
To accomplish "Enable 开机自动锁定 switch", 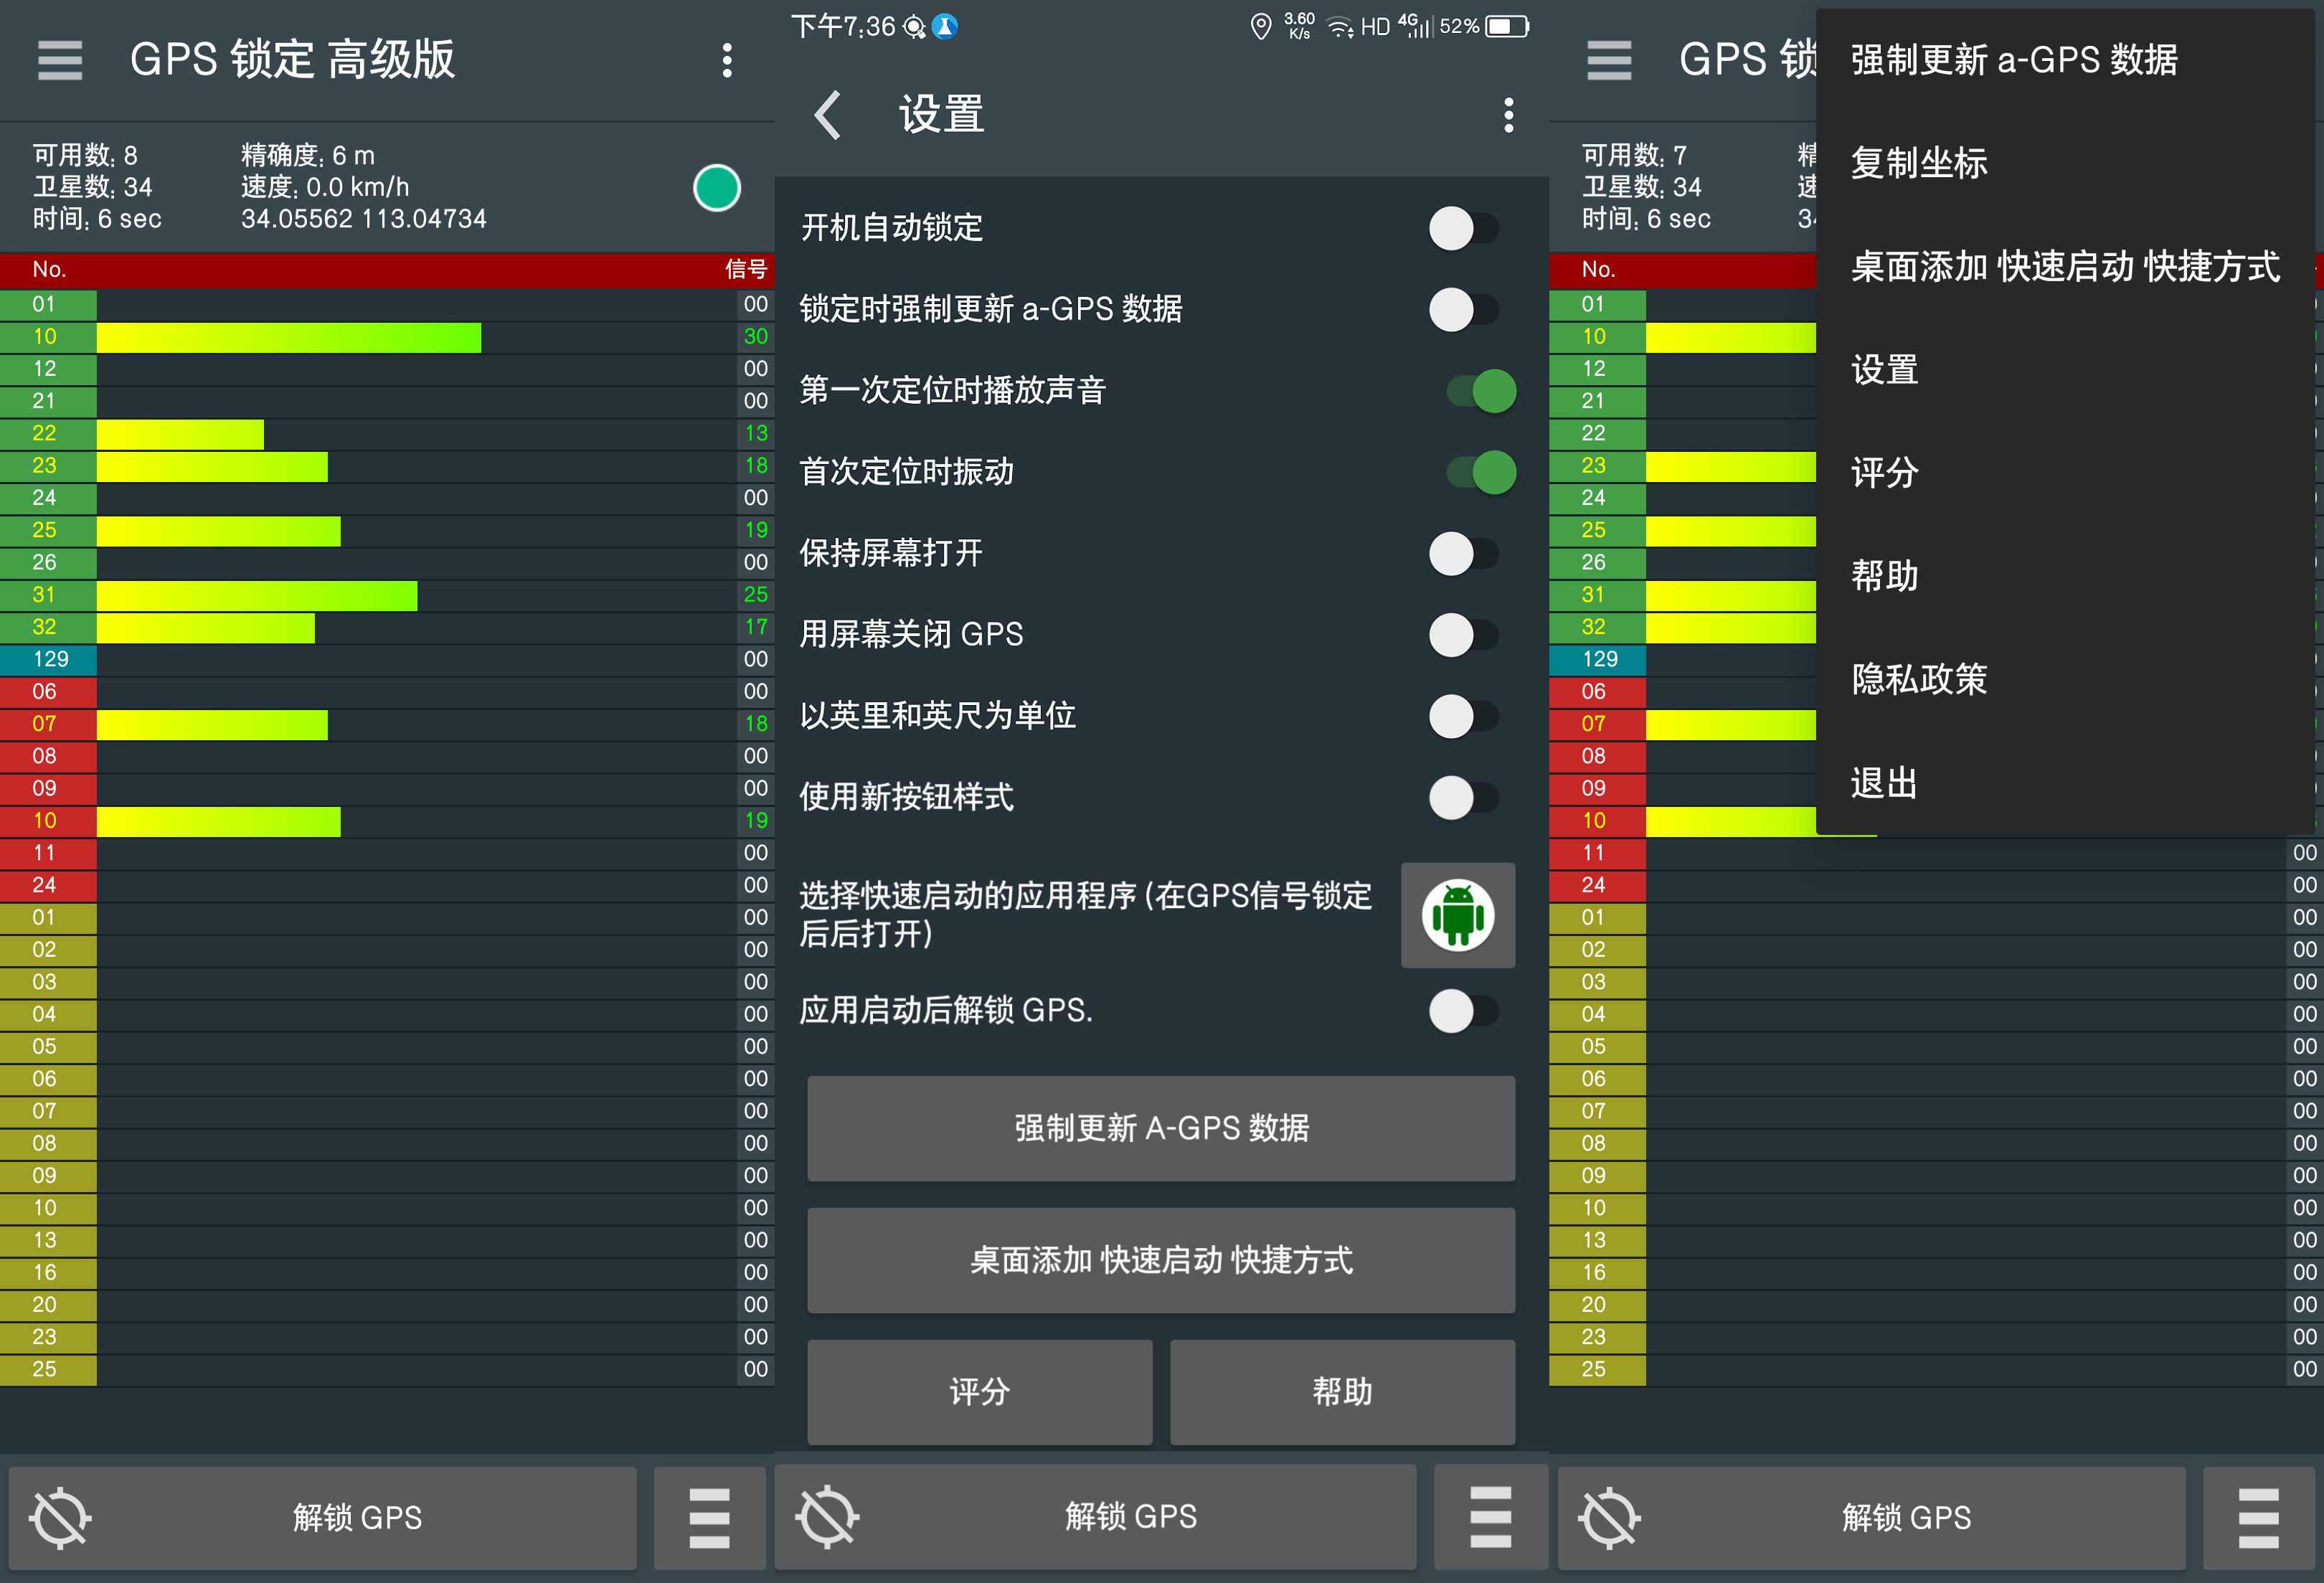I will point(1463,228).
